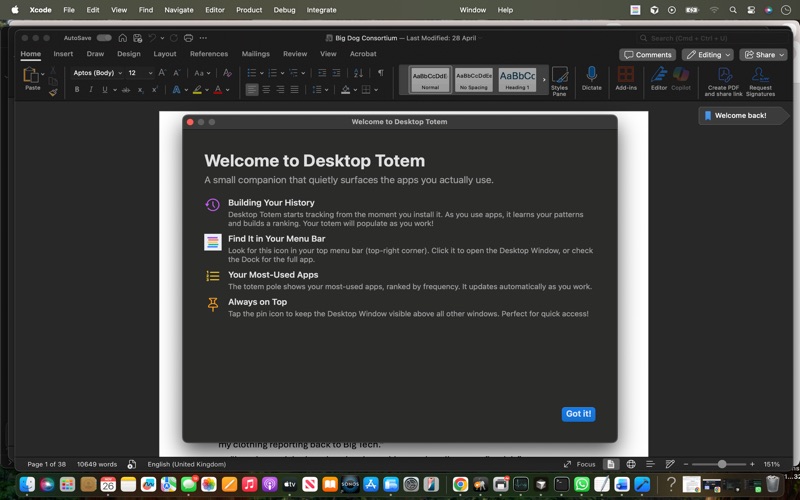Toggle Strikethrough formatting
Screen dimensions: 800x500
click(x=126, y=90)
